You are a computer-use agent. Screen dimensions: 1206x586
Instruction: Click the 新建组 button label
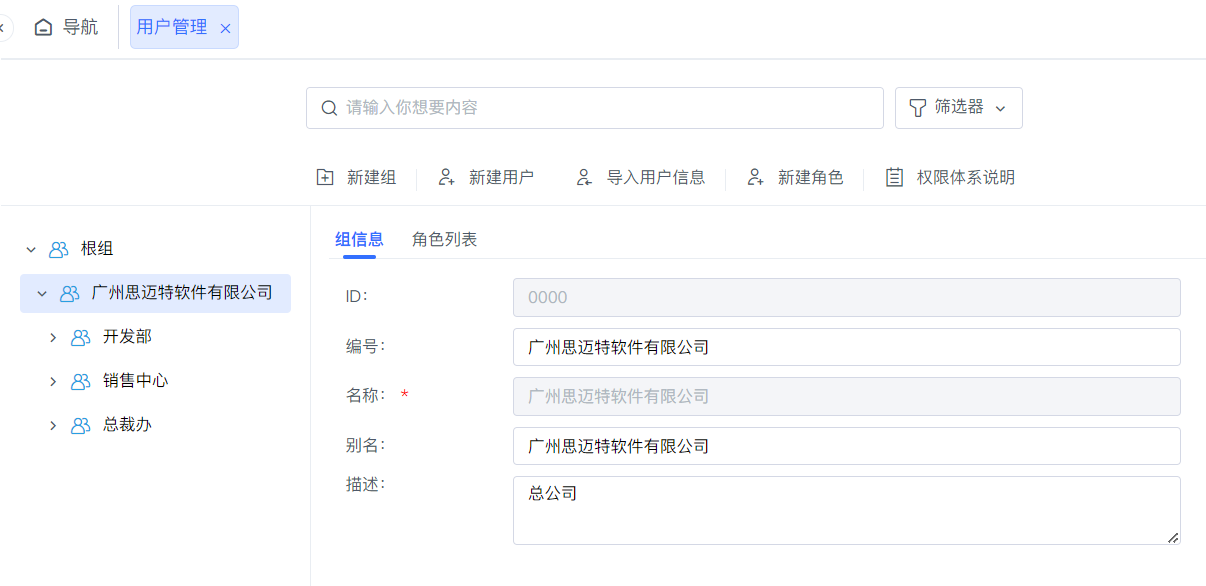(372, 177)
